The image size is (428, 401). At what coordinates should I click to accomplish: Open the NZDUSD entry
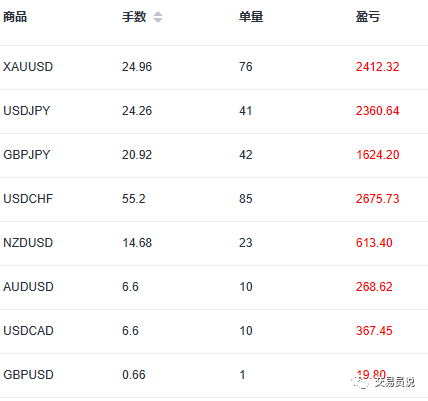[x=28, y=243]
